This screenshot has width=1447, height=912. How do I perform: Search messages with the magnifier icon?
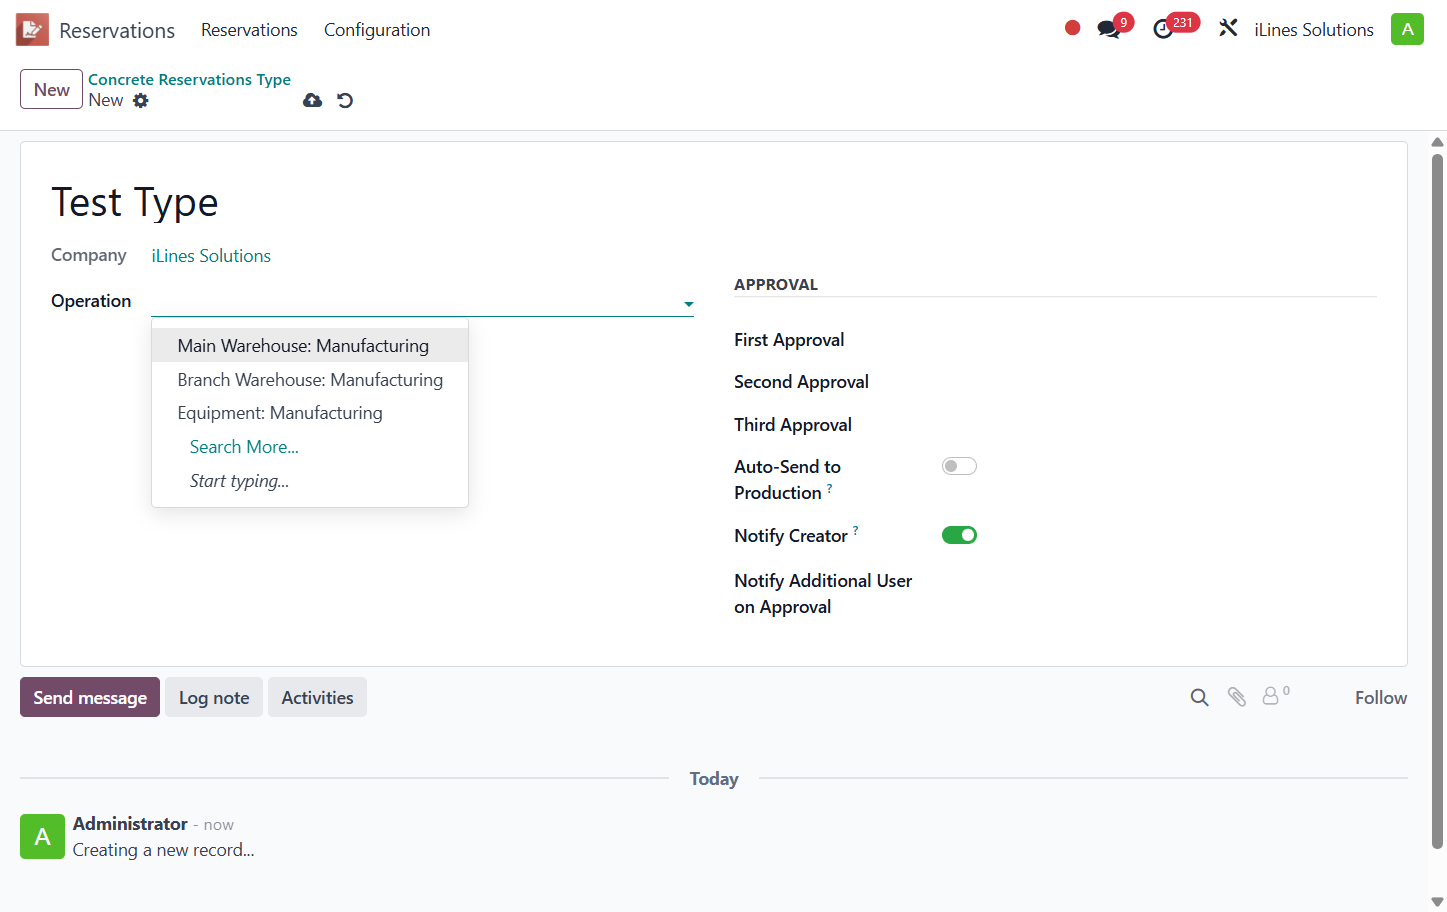(1199, 697)
